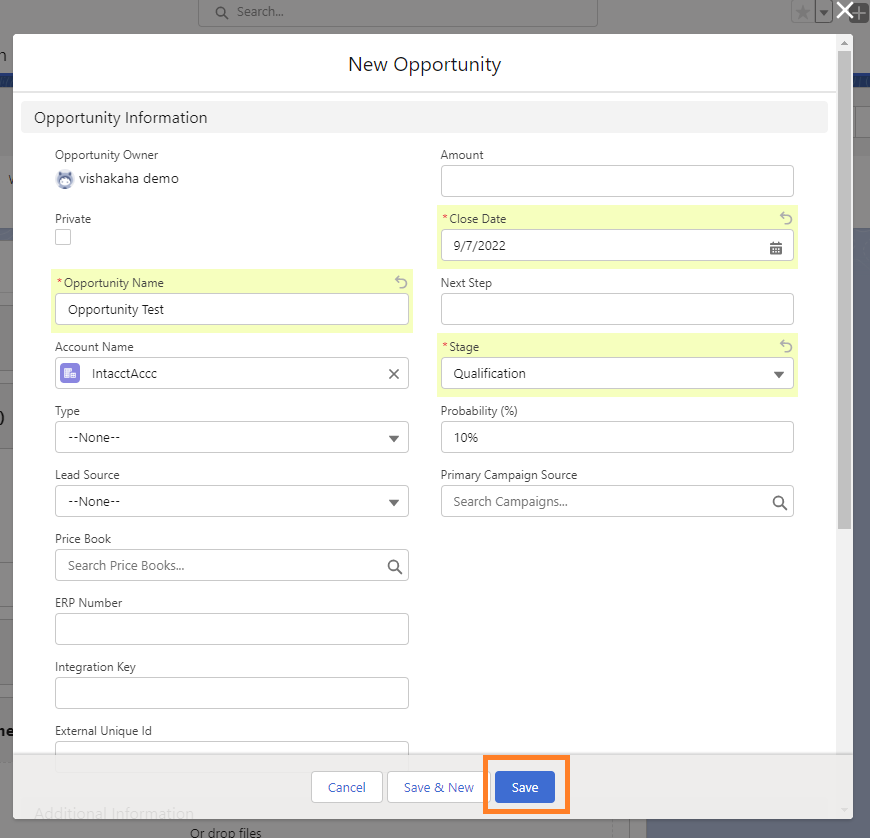Cancel the new opportunity dialog

[347, 786]
